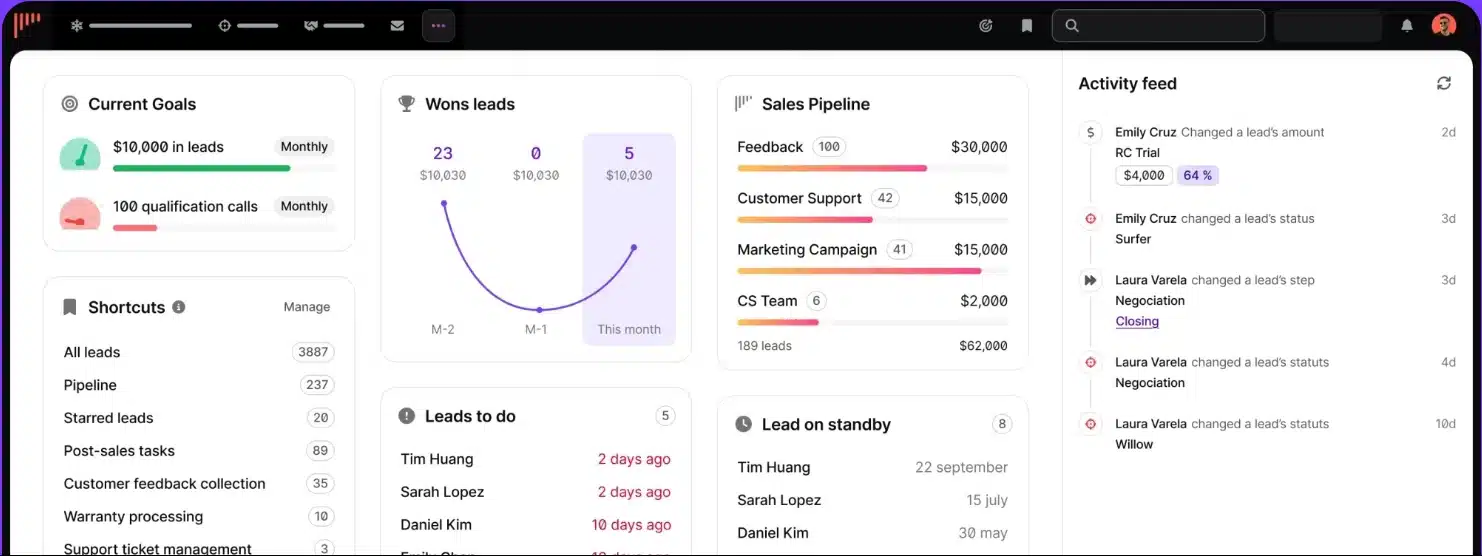Open Sarah Lopez in Leads to do
The height and width of the screenshot is (556, 1482).
(x=535, y=492)
